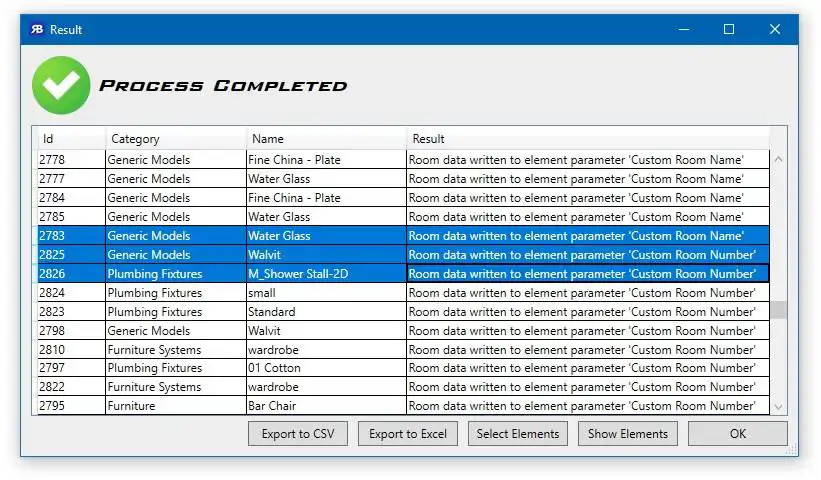This screenshot has width=821, height=480.
Task: Click the scrollbar down arrow
Action: pos(779,407)
